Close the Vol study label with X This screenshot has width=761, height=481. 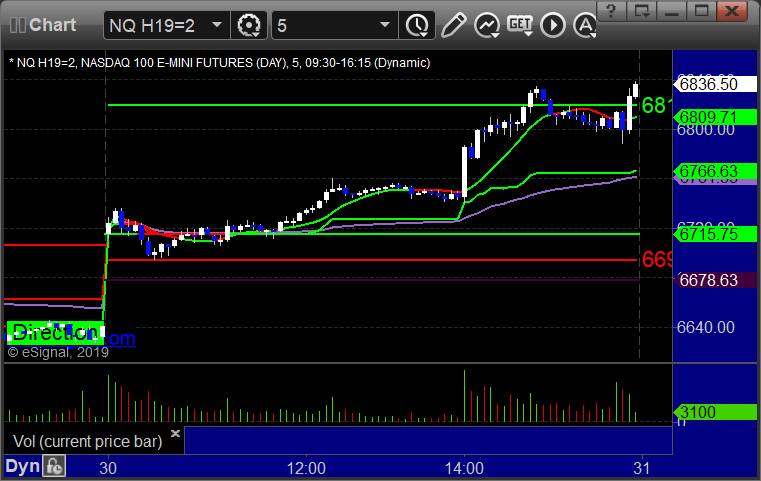tap(175, 433)
